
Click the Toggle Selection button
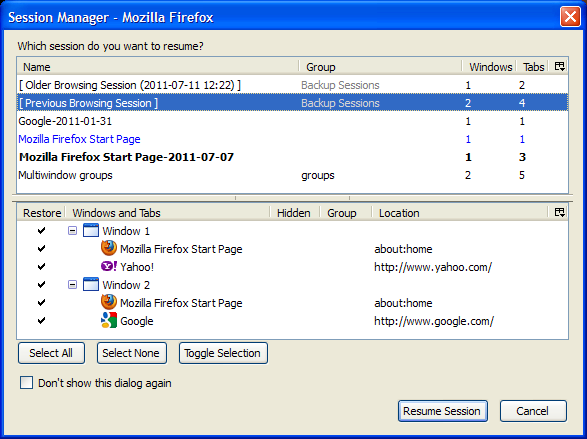223,353
